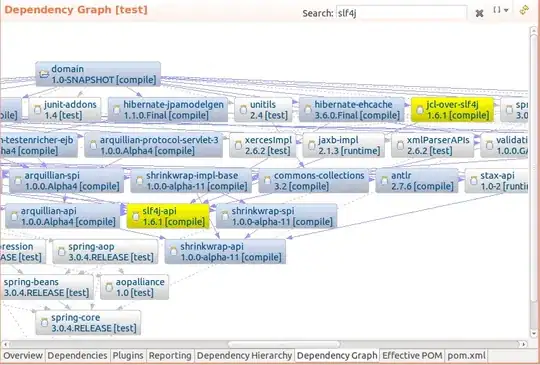Image resolution: width=540 pixels, height=365 pixels.
Task: Select the jaxb-impl 2.1.3 [runtime] label
Action: click(349, 145)
